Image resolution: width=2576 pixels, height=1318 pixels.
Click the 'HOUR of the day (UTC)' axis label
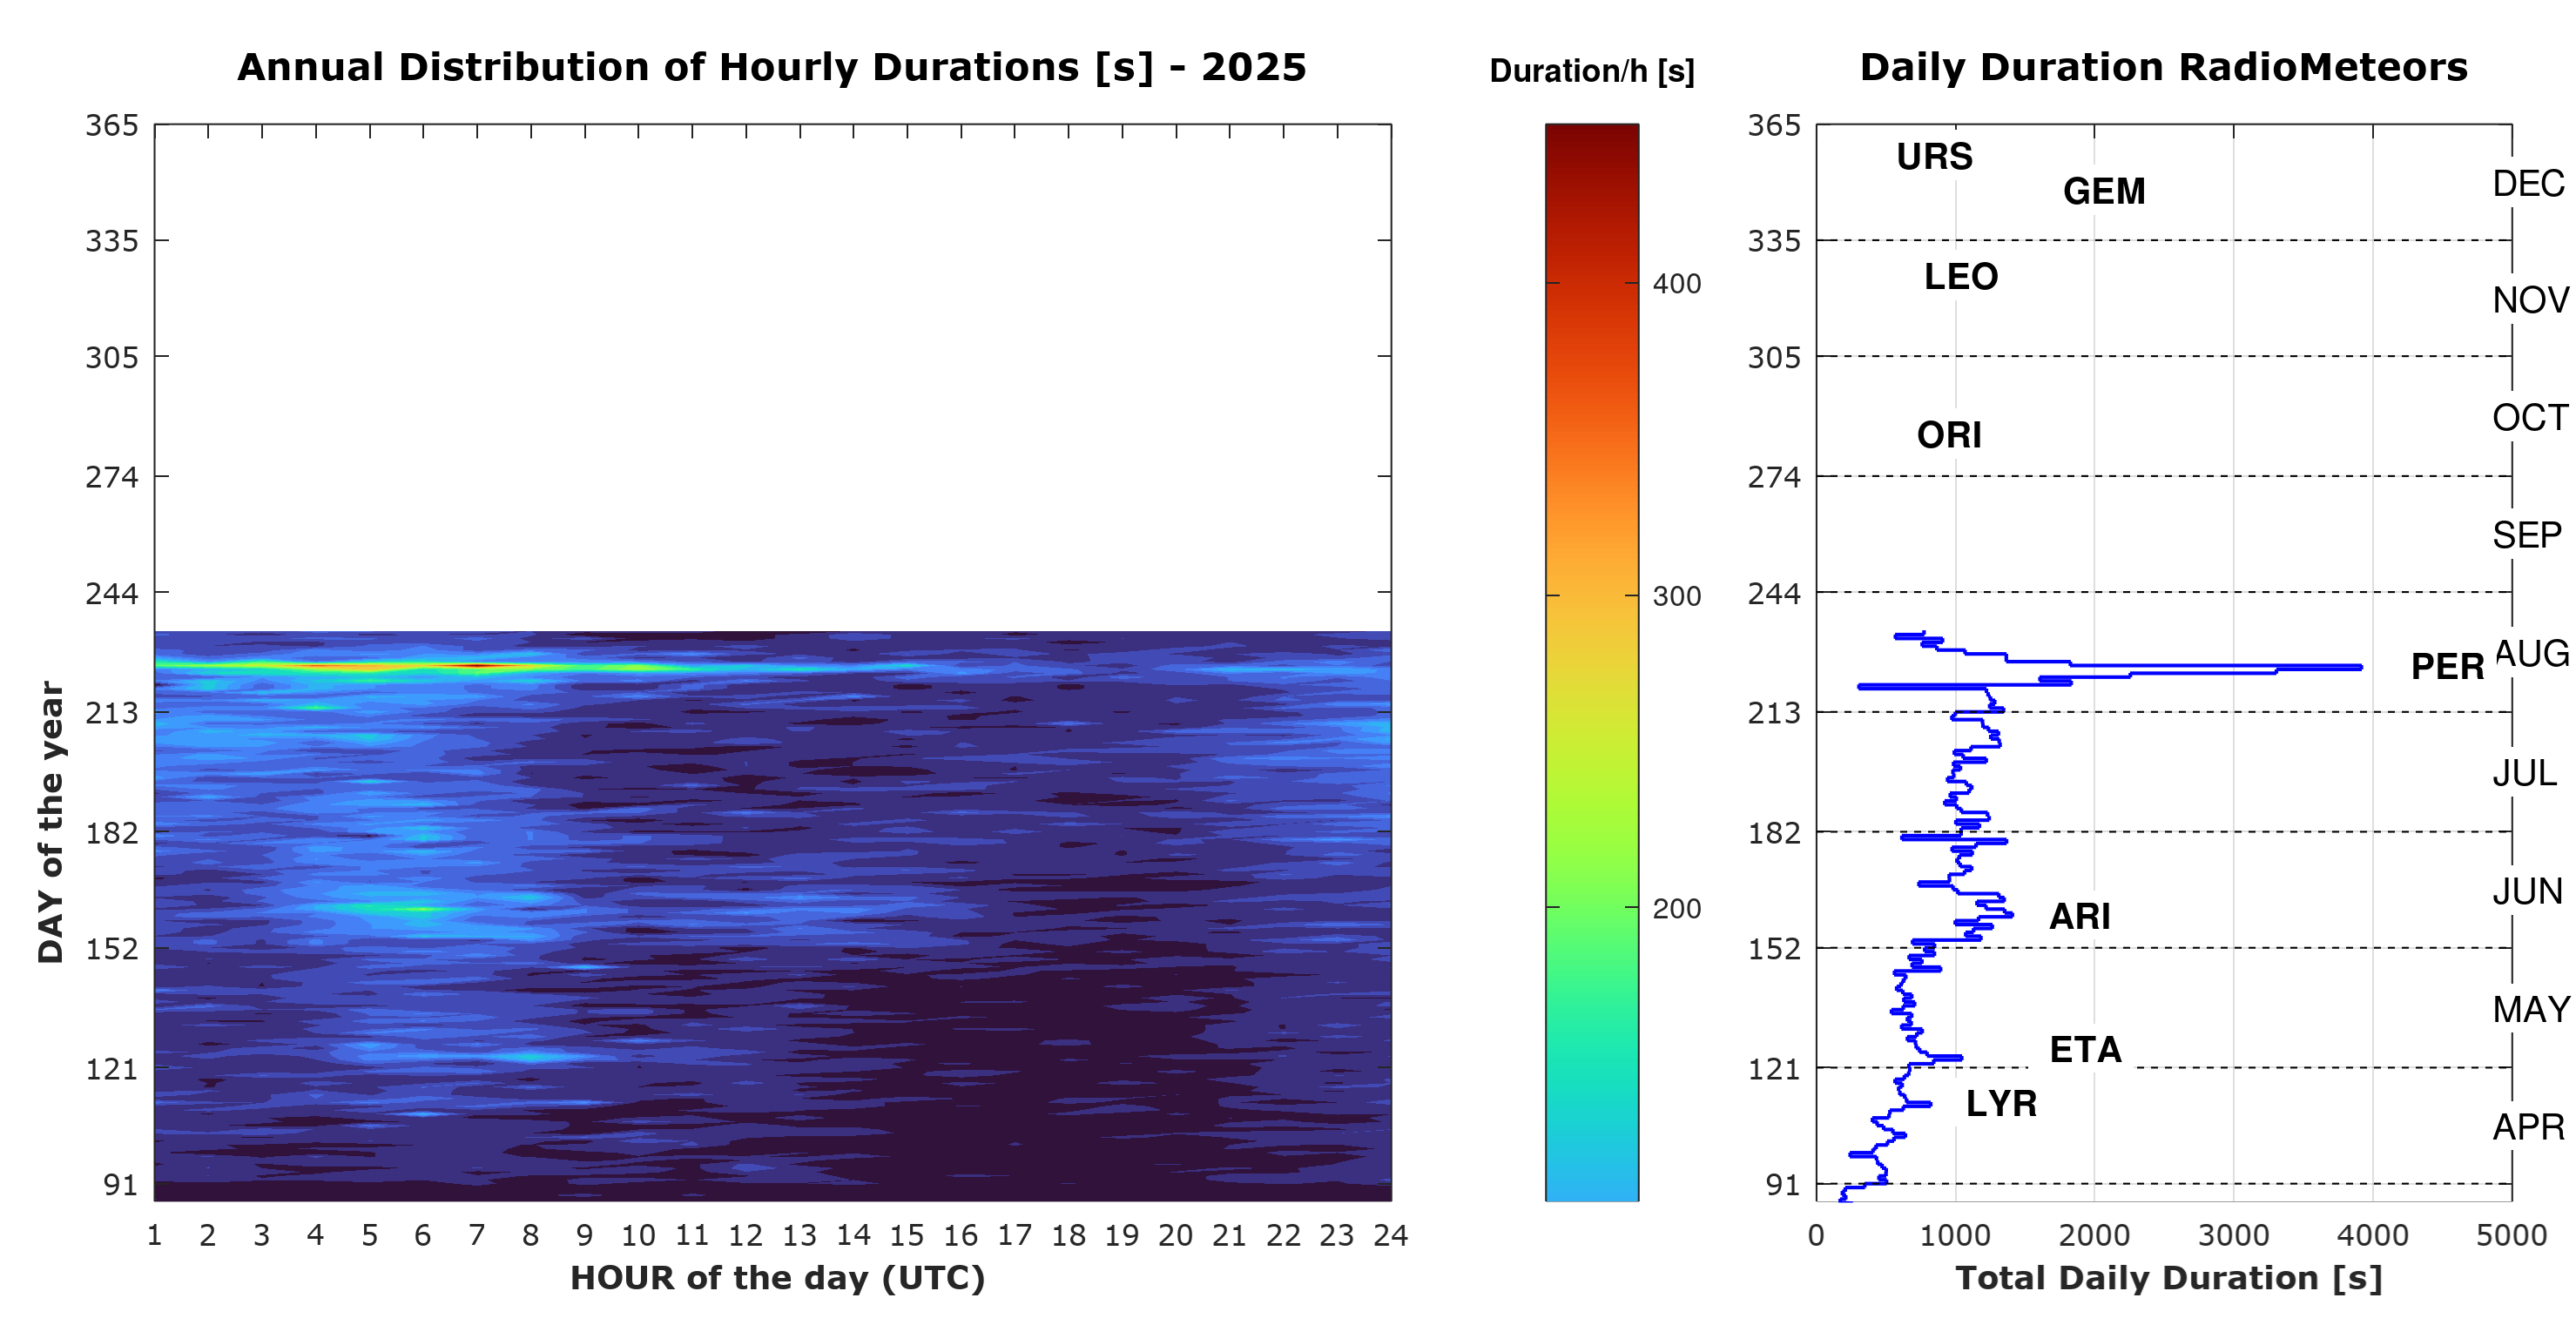[777, 1278]
